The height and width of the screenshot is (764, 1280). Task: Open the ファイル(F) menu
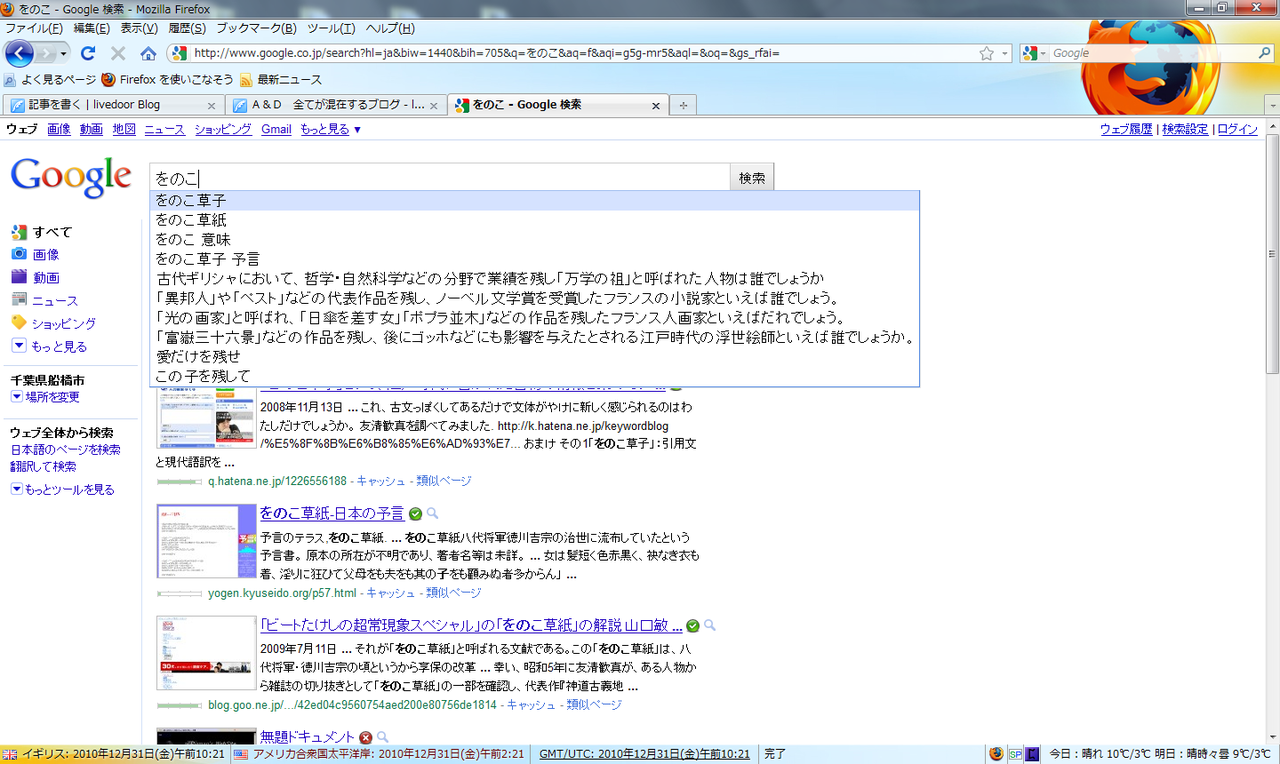click(34, 28)
